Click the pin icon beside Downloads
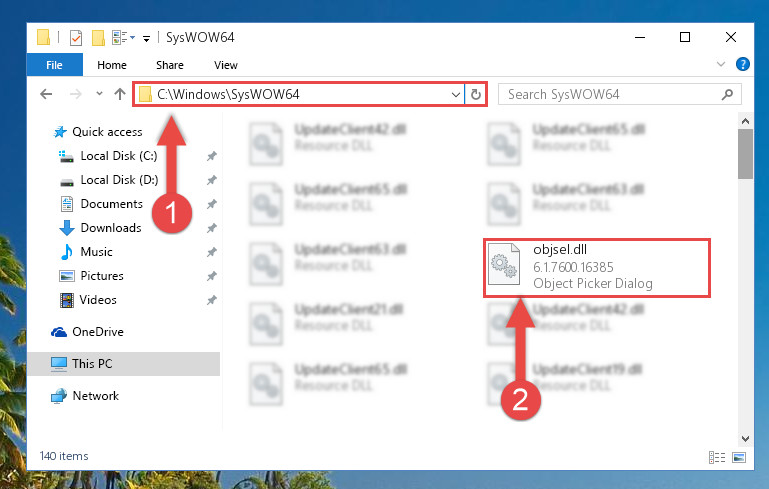Viewport: 769px width, 489px height. point(211,228)
